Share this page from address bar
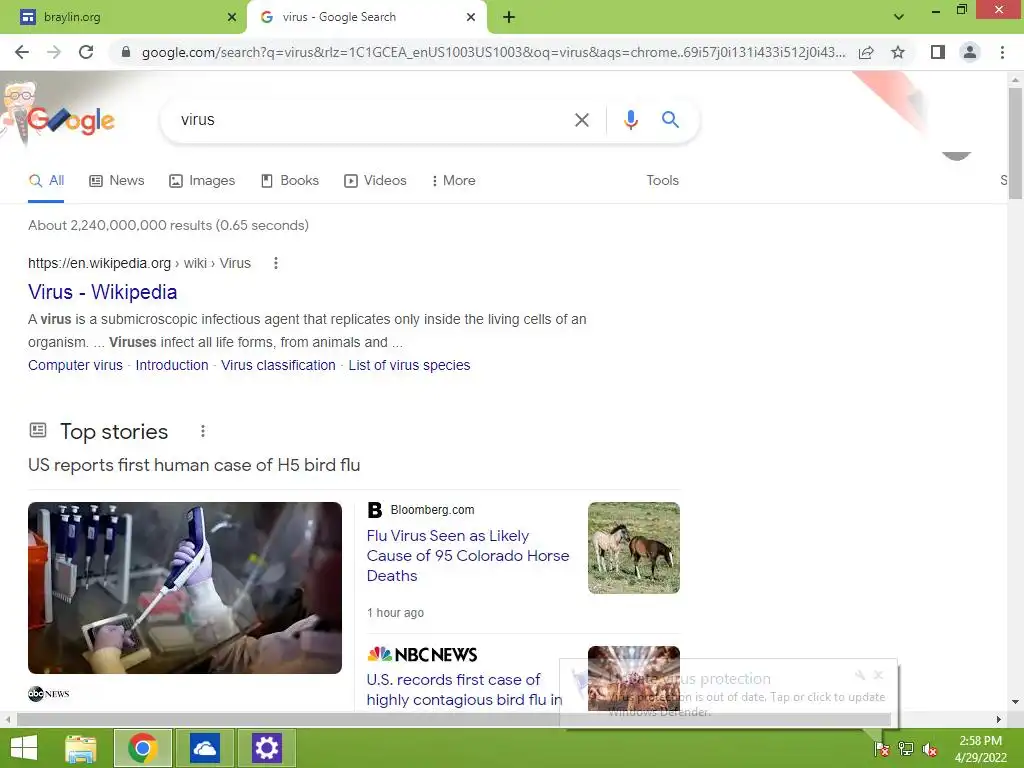The width and height of the screenshot is (1024, 768). (866, 52)
